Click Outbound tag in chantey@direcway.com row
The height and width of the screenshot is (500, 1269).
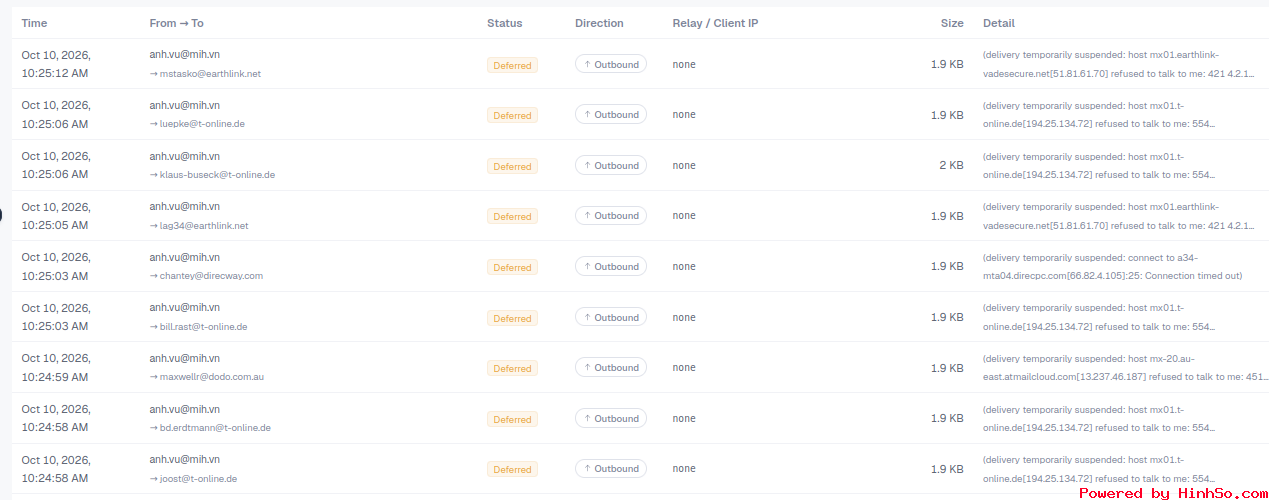(x=611, y=266)
